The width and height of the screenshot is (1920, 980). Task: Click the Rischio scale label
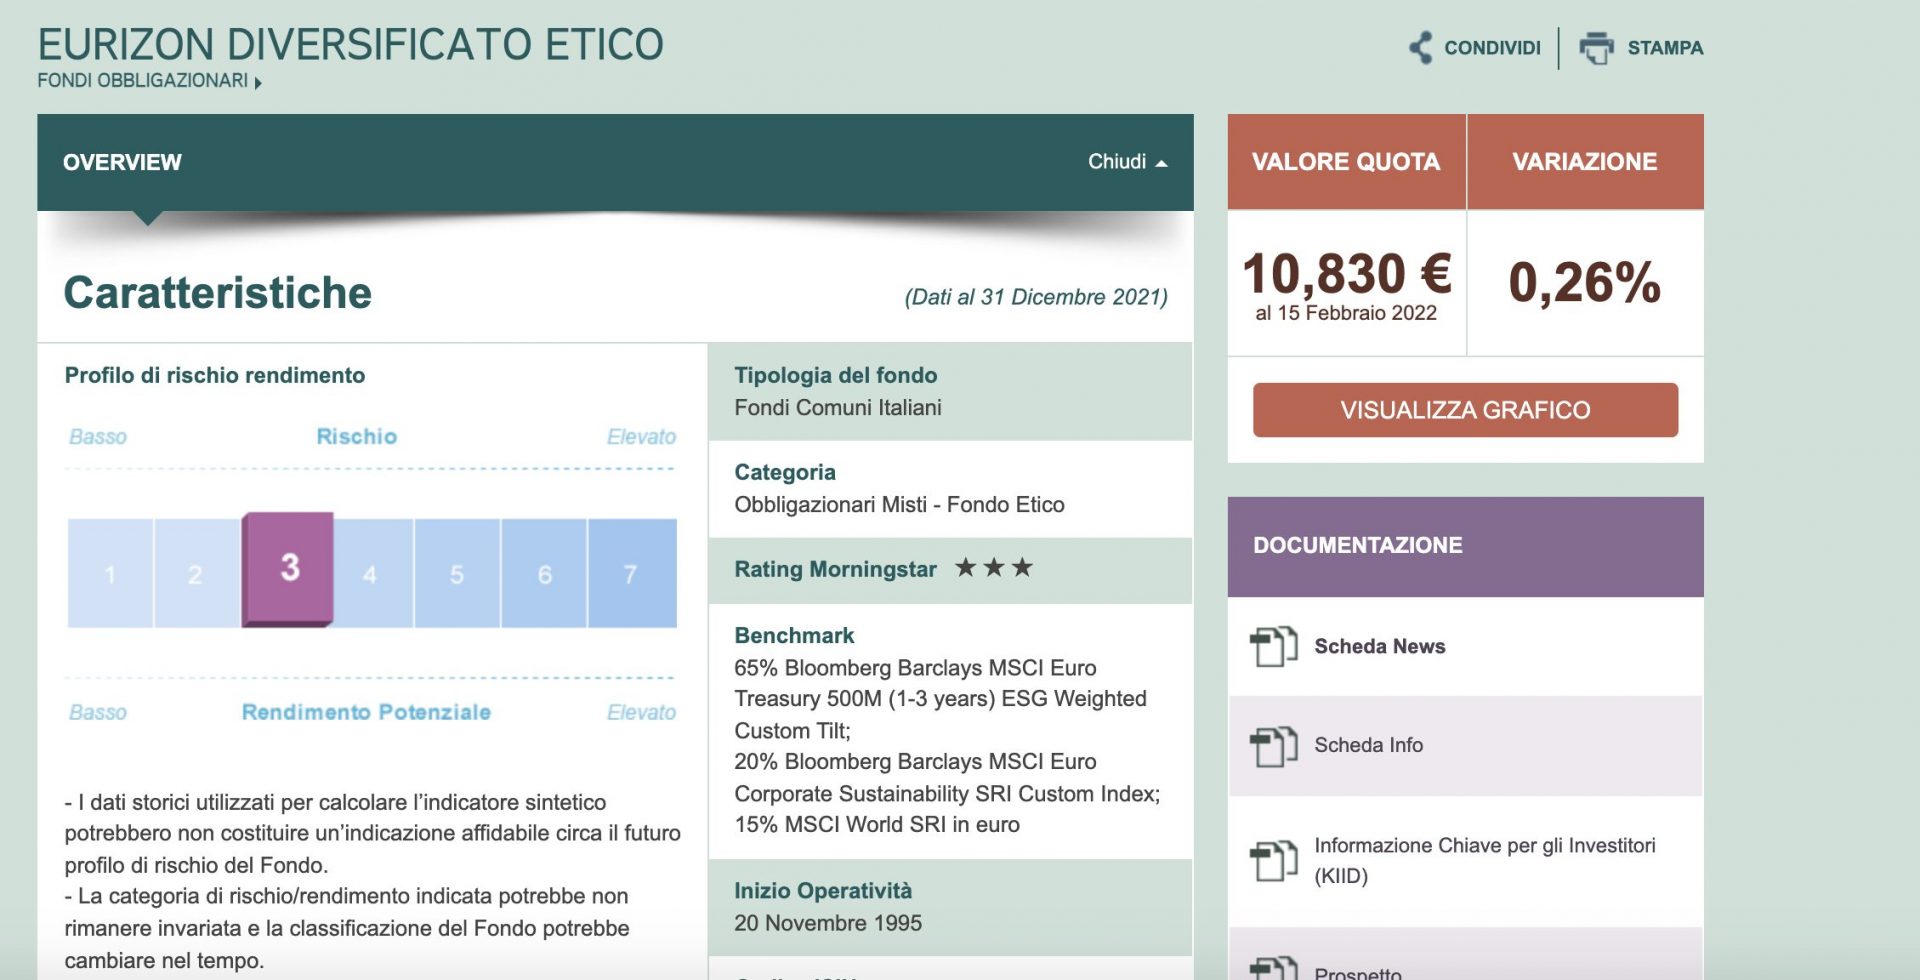pyautogui.click(x=356, y=437)
